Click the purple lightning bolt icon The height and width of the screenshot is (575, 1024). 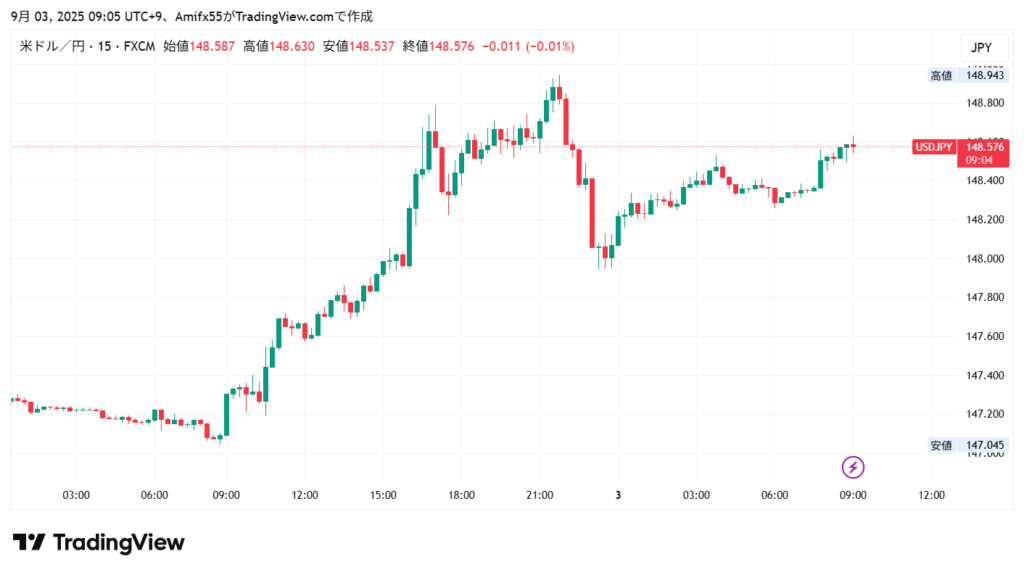click(853, 467)
